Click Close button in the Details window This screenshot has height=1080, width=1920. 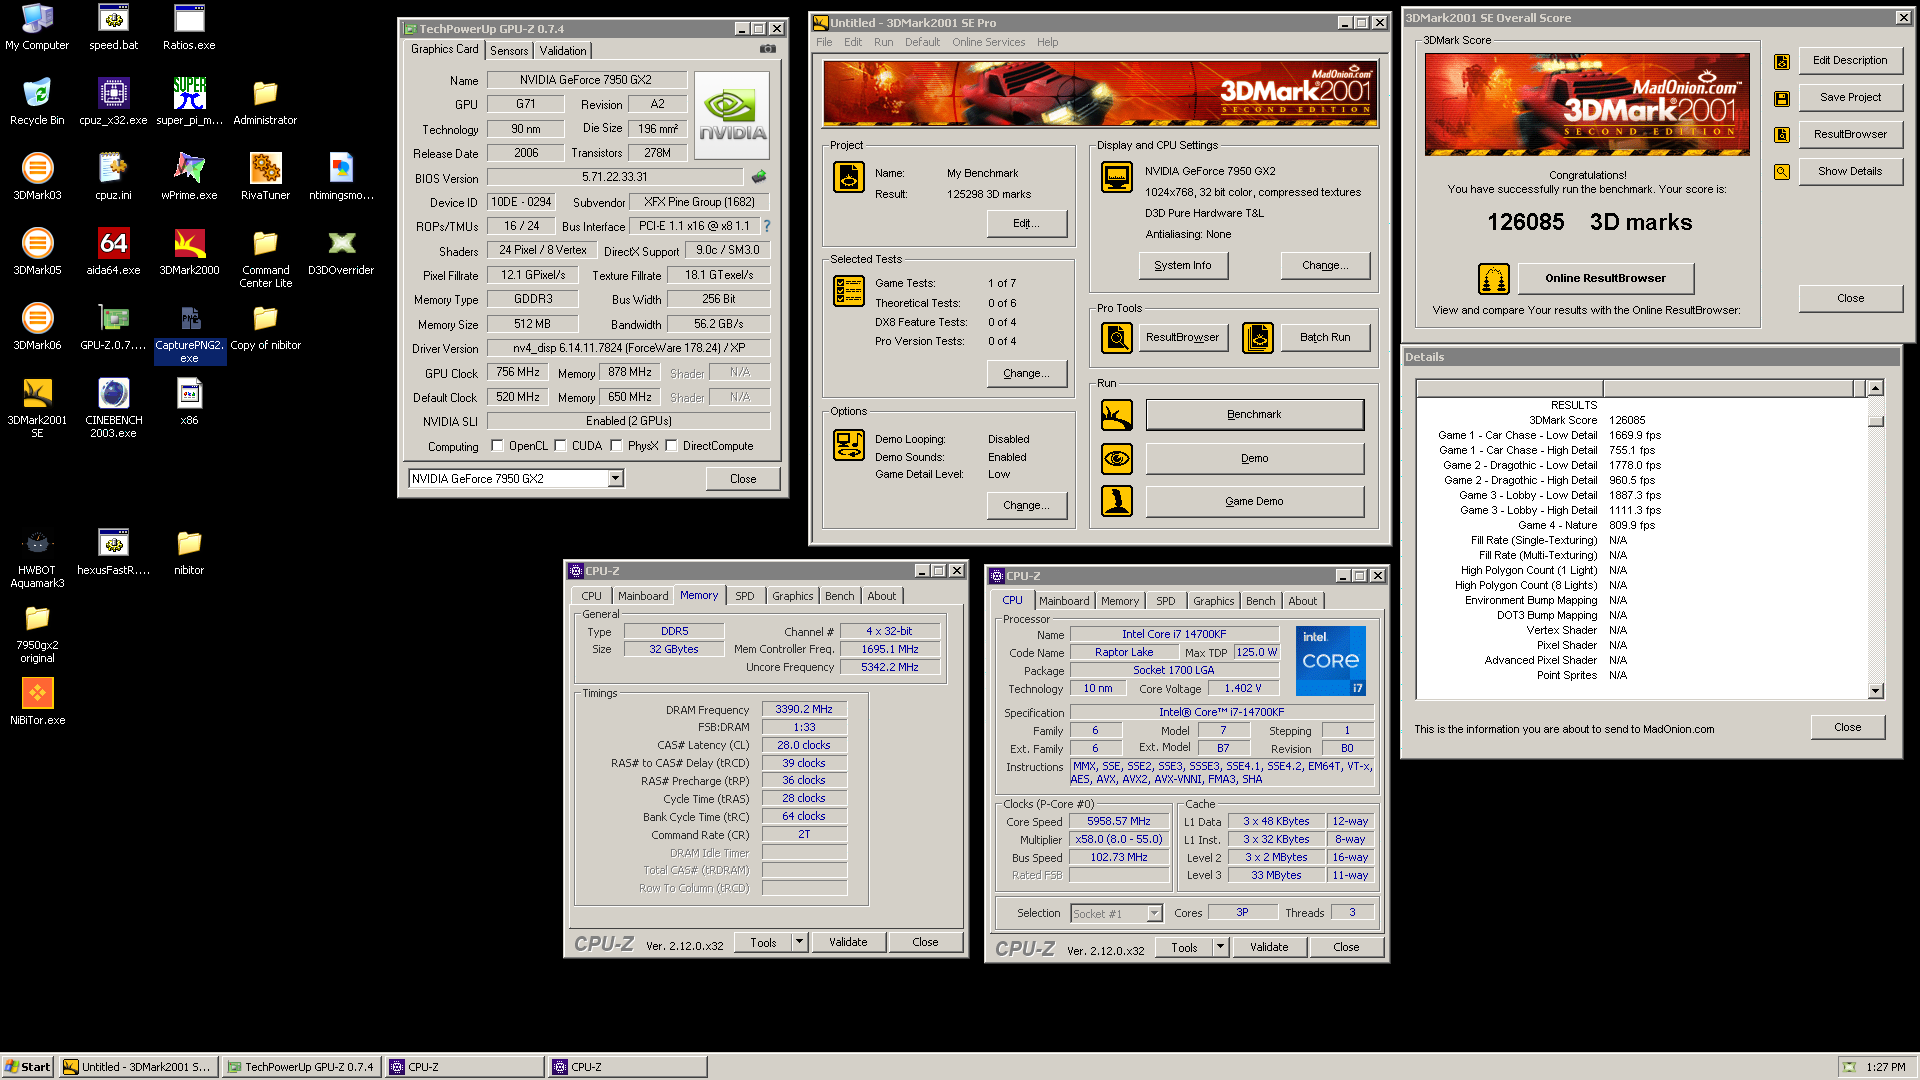[1847, 728]
